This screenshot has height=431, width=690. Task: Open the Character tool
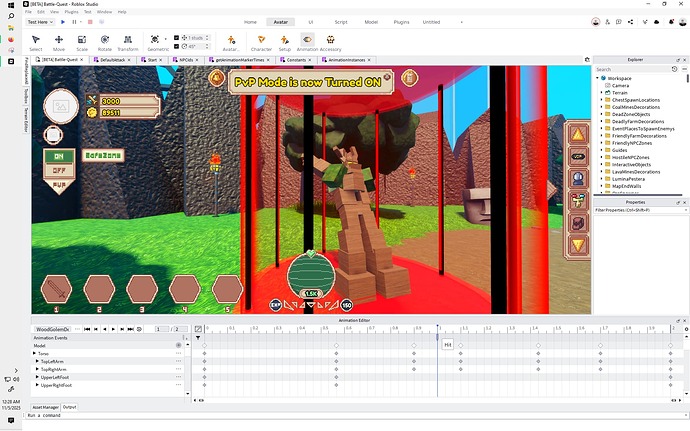coord(261,43)
